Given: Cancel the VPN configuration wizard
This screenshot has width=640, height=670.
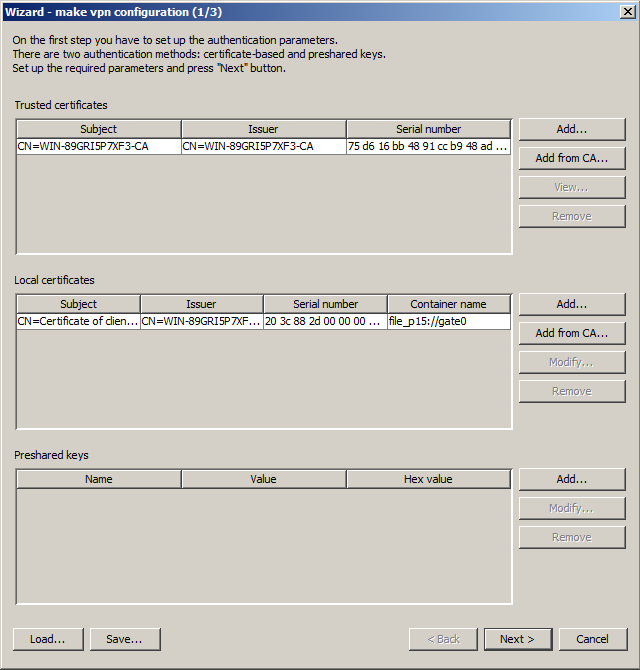Looking at the screenshot, I should click(593, 639).
